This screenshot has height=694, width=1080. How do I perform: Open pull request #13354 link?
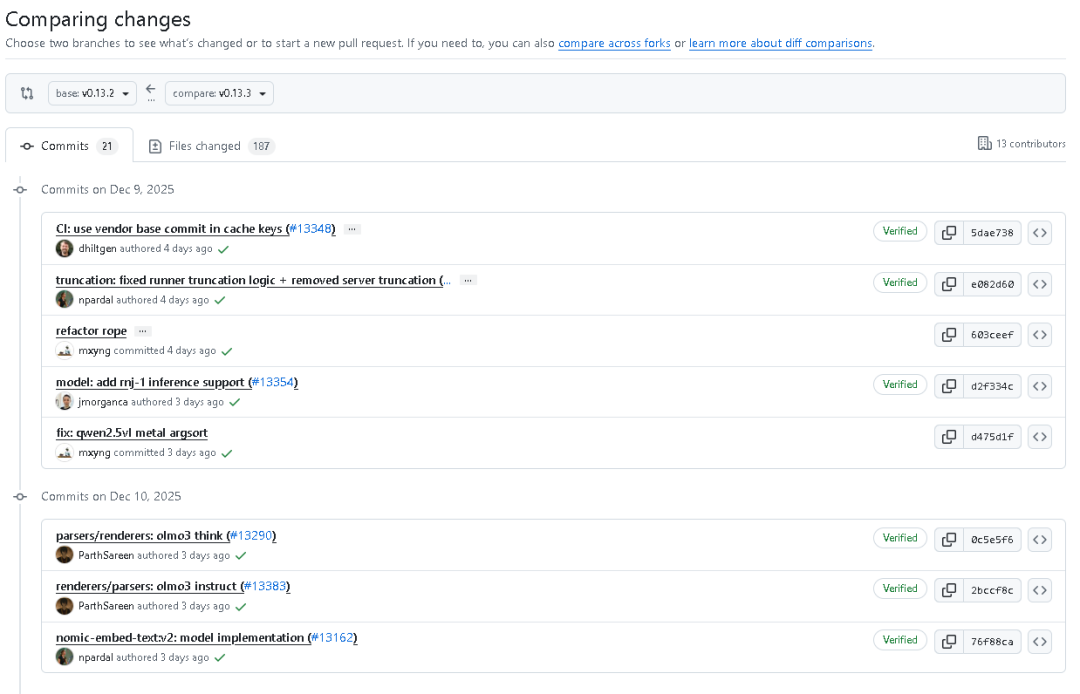[x=273, y=382]
